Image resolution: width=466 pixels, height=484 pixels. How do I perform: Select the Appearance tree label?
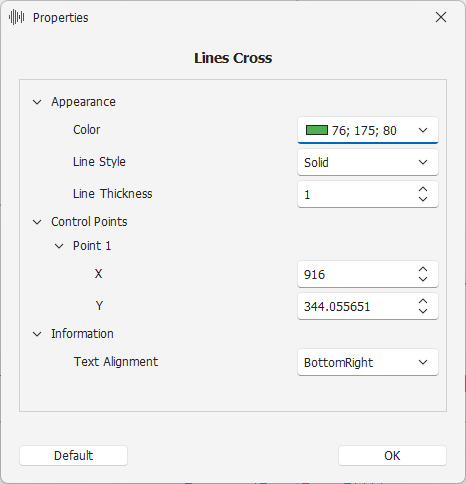click(83, 102)
